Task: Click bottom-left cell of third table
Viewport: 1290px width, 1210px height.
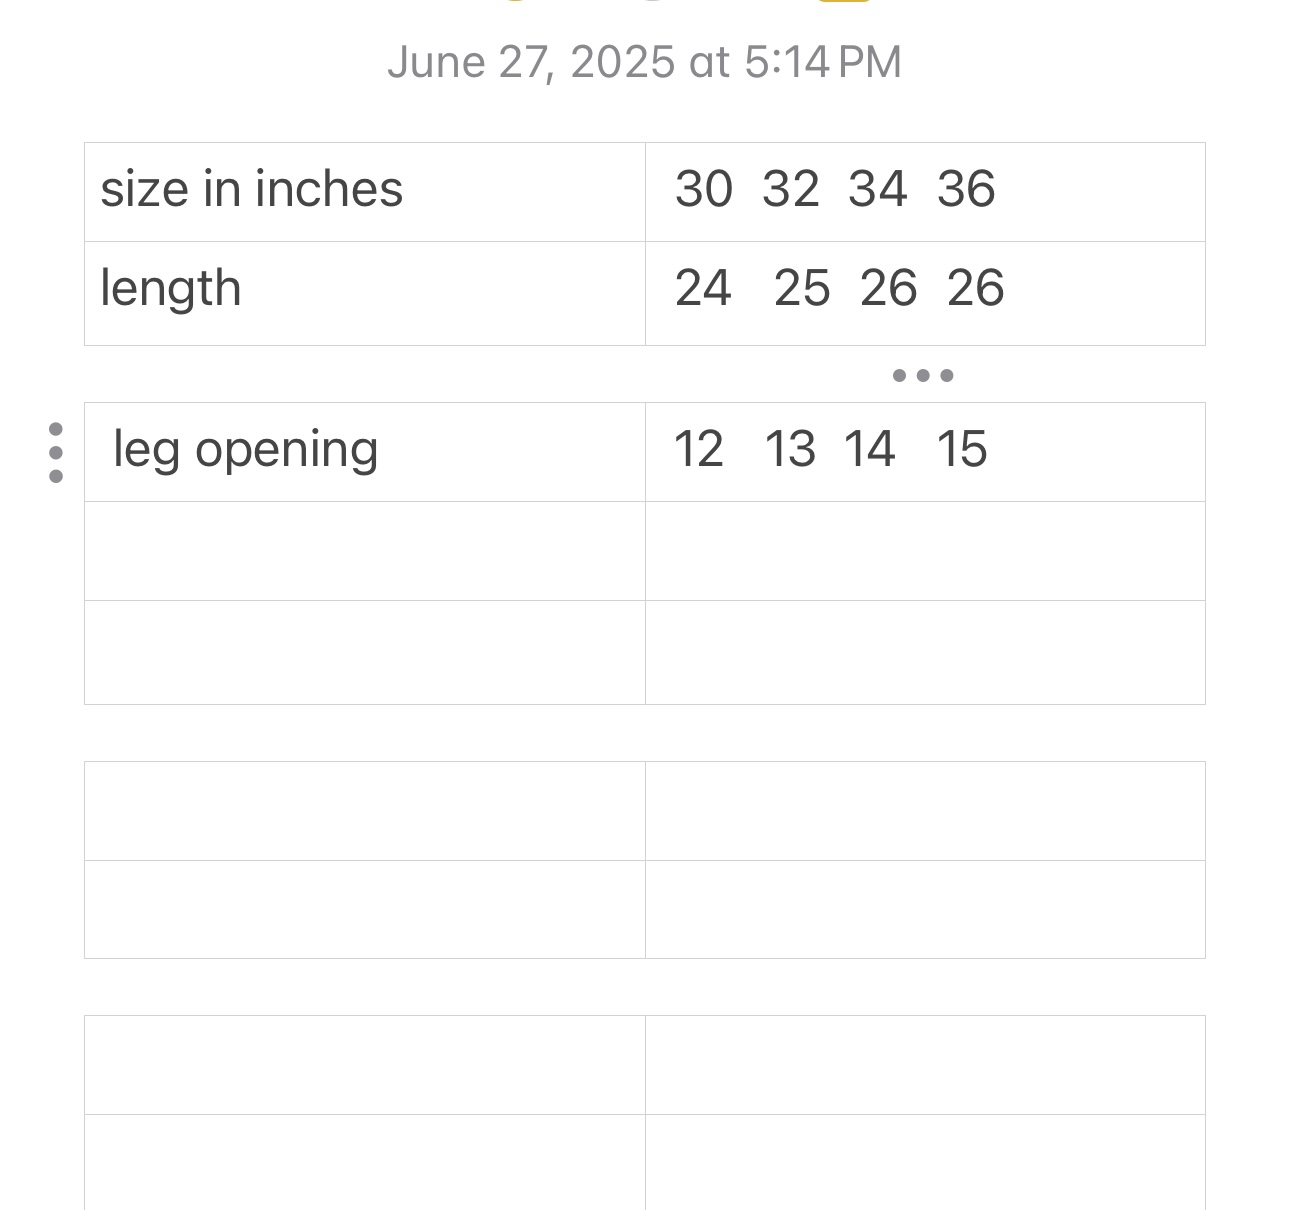Action: [364, 908]
